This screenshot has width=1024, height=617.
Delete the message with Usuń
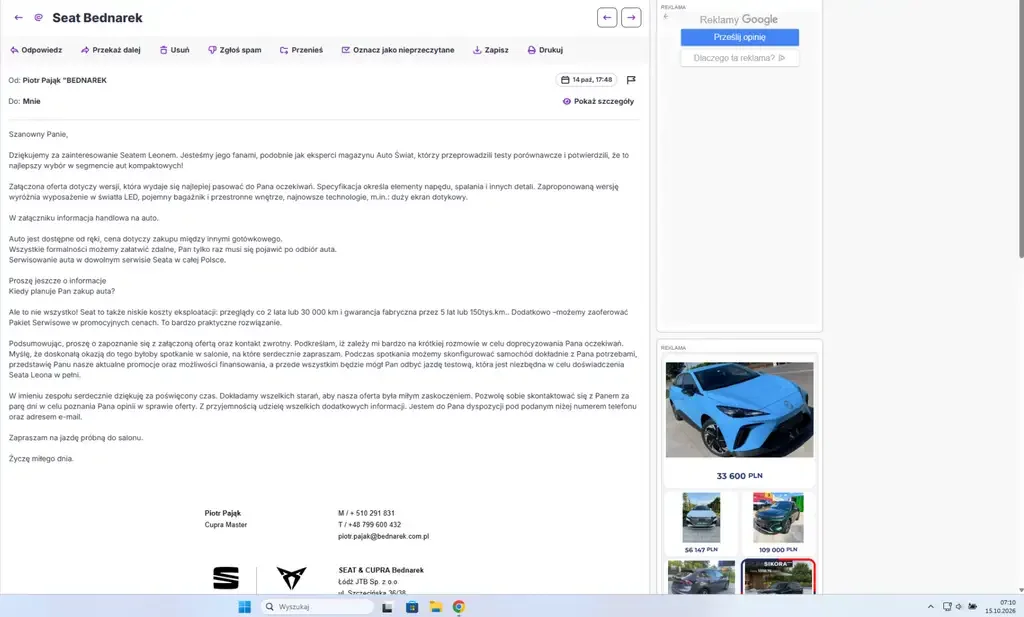[174, 50]
